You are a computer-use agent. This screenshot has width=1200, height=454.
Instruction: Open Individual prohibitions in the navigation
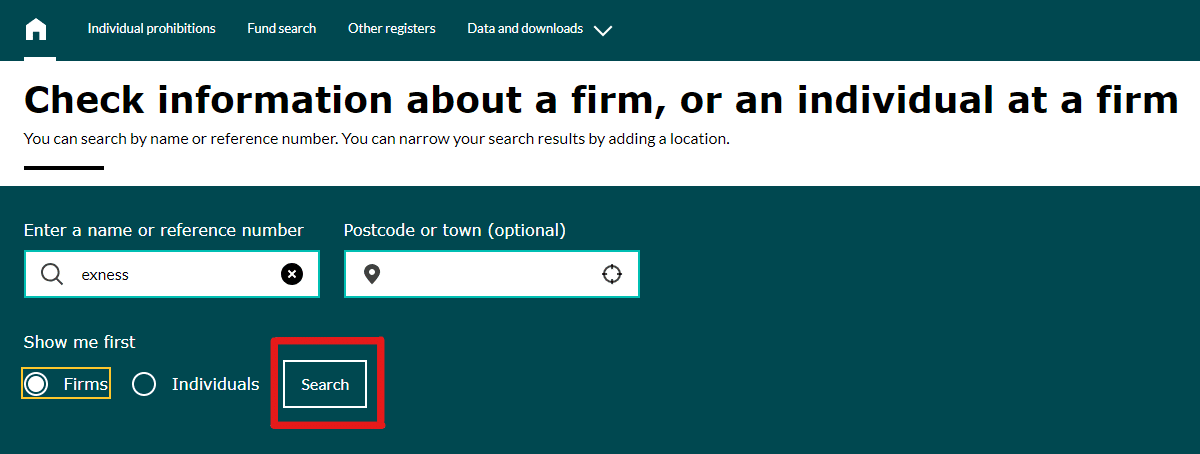(151, 29)
